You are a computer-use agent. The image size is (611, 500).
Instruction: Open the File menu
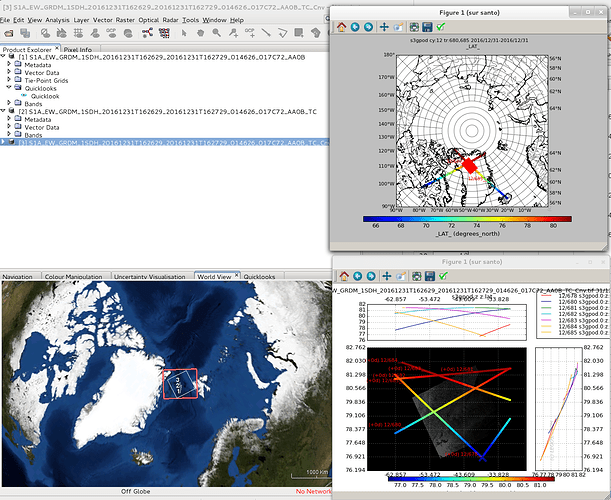[x=5, y=20]
